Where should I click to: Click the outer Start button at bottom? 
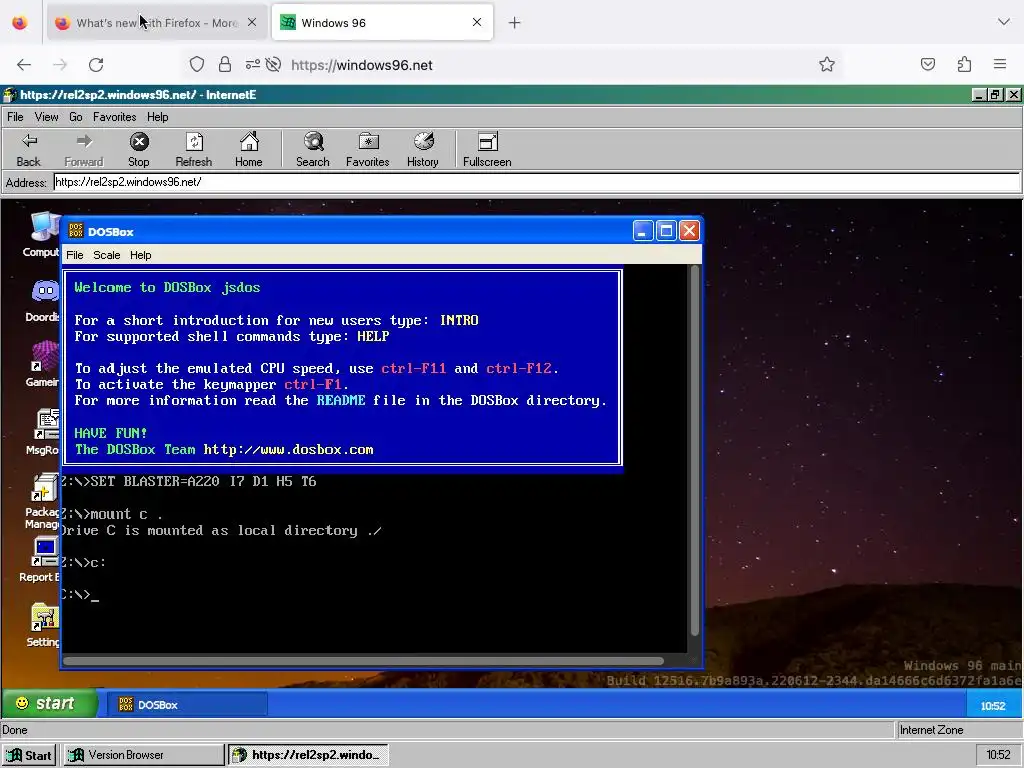[x=29, y=756]
